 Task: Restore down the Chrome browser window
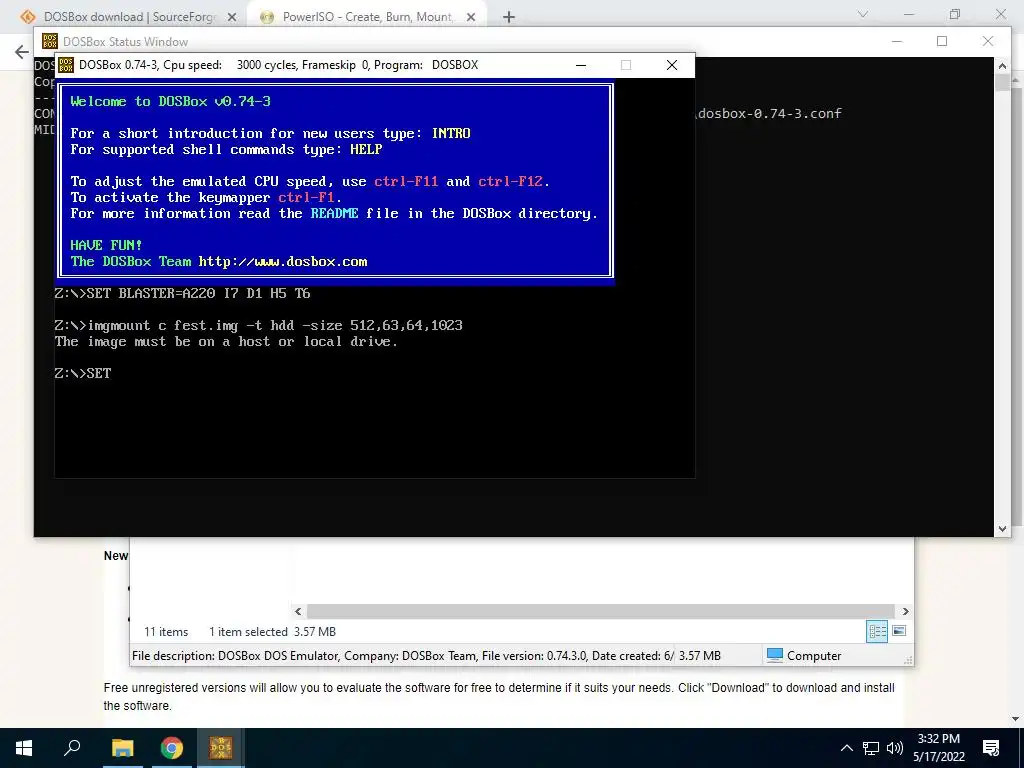(x=955, y=14)
